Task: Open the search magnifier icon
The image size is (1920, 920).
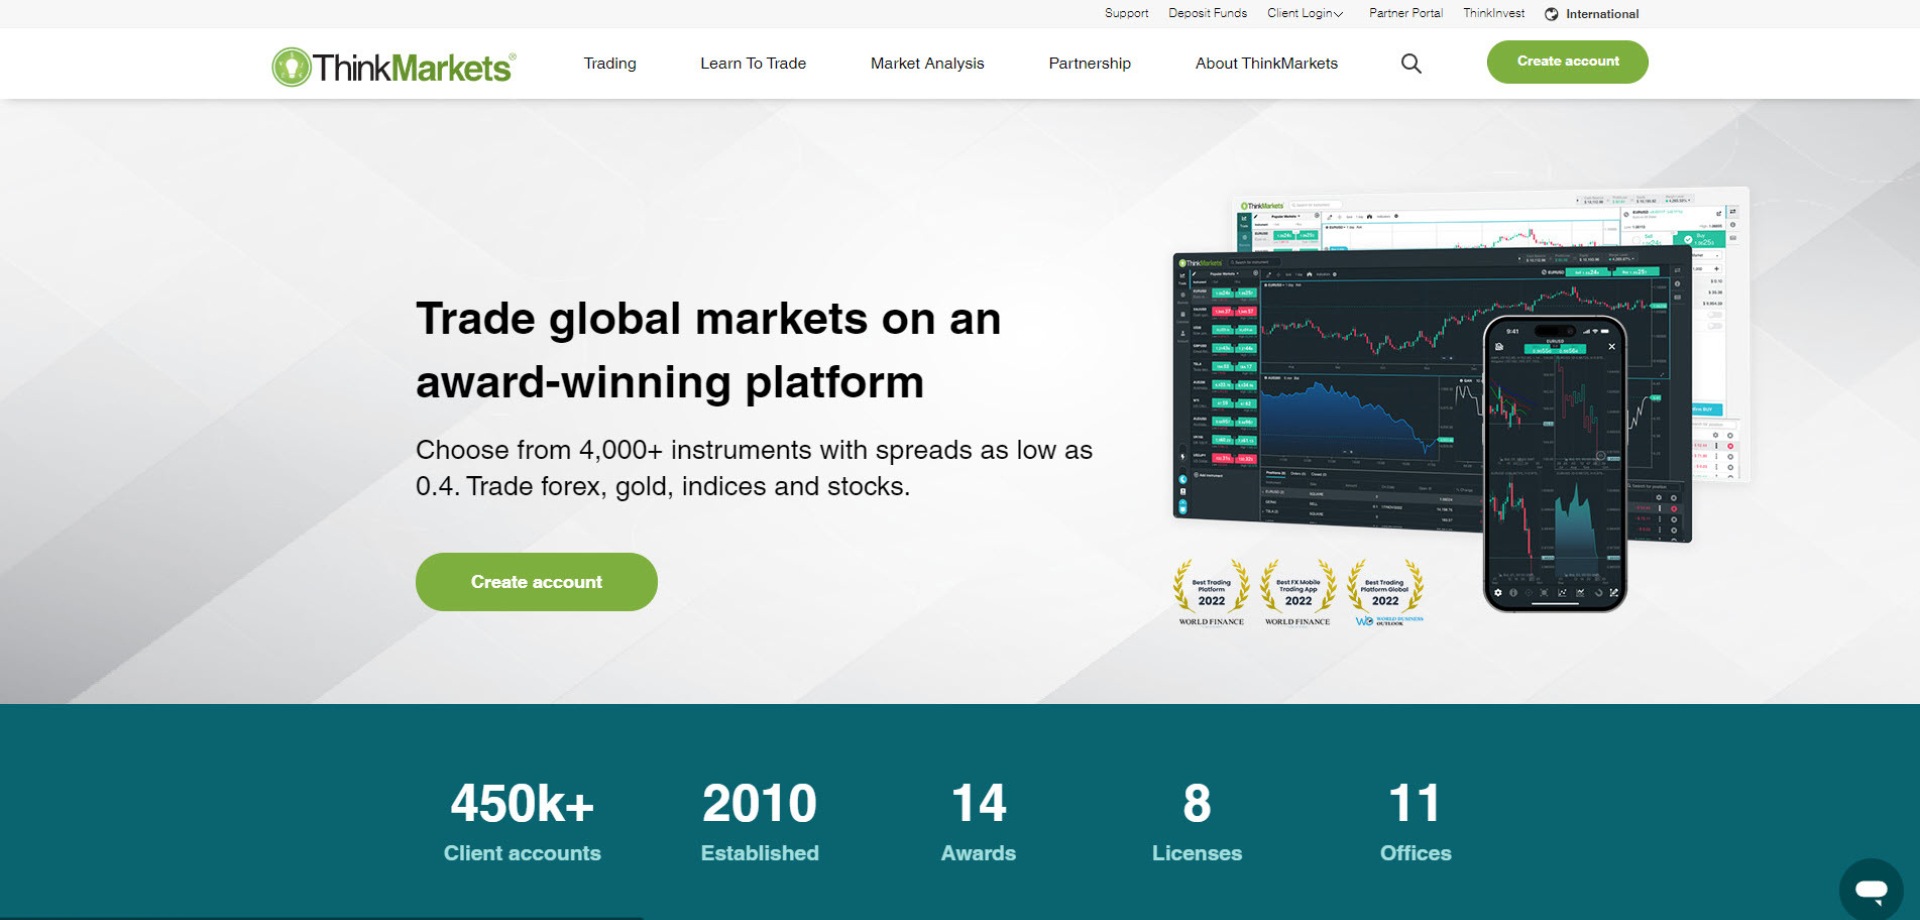Action: [x=1411, y=63]
